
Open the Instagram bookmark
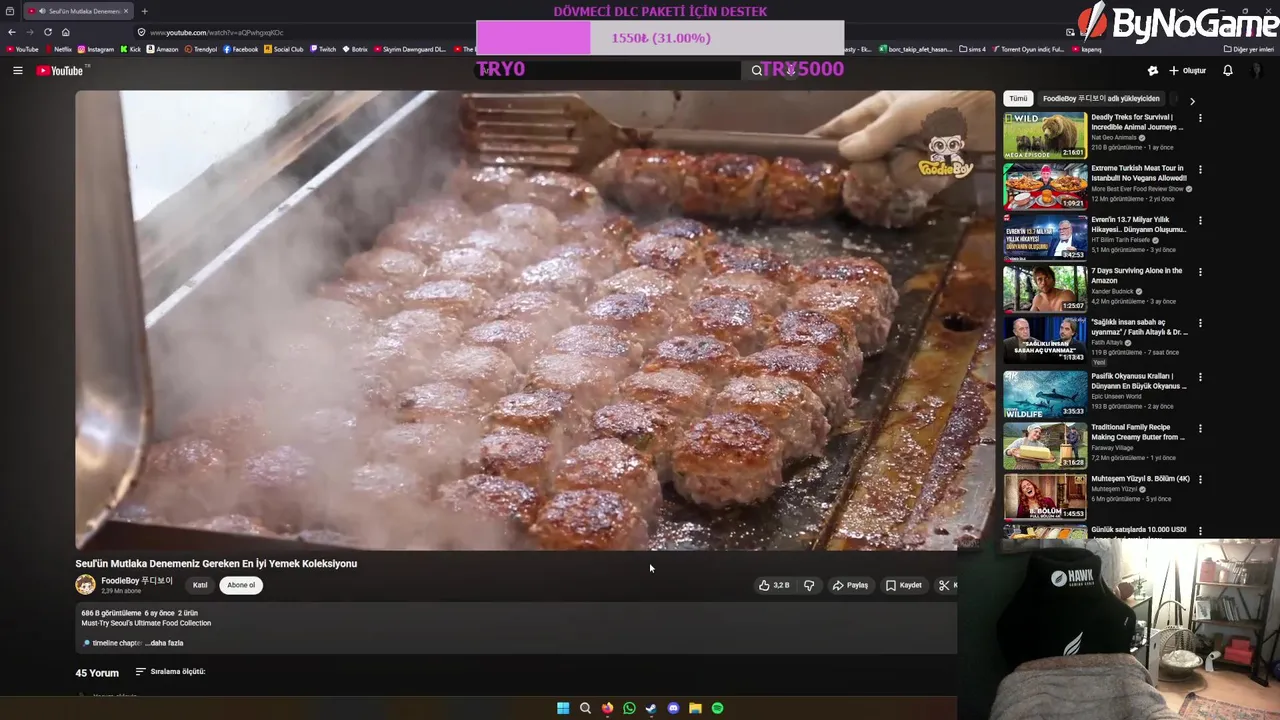[96, 49]
